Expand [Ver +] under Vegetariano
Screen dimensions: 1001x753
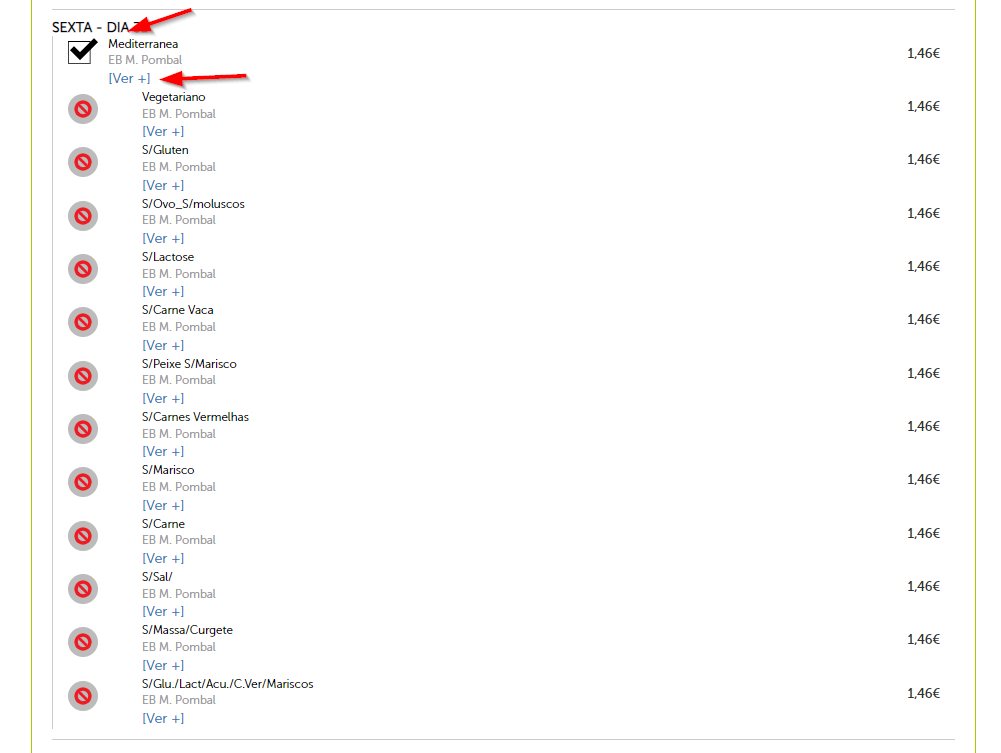(163, 131)
